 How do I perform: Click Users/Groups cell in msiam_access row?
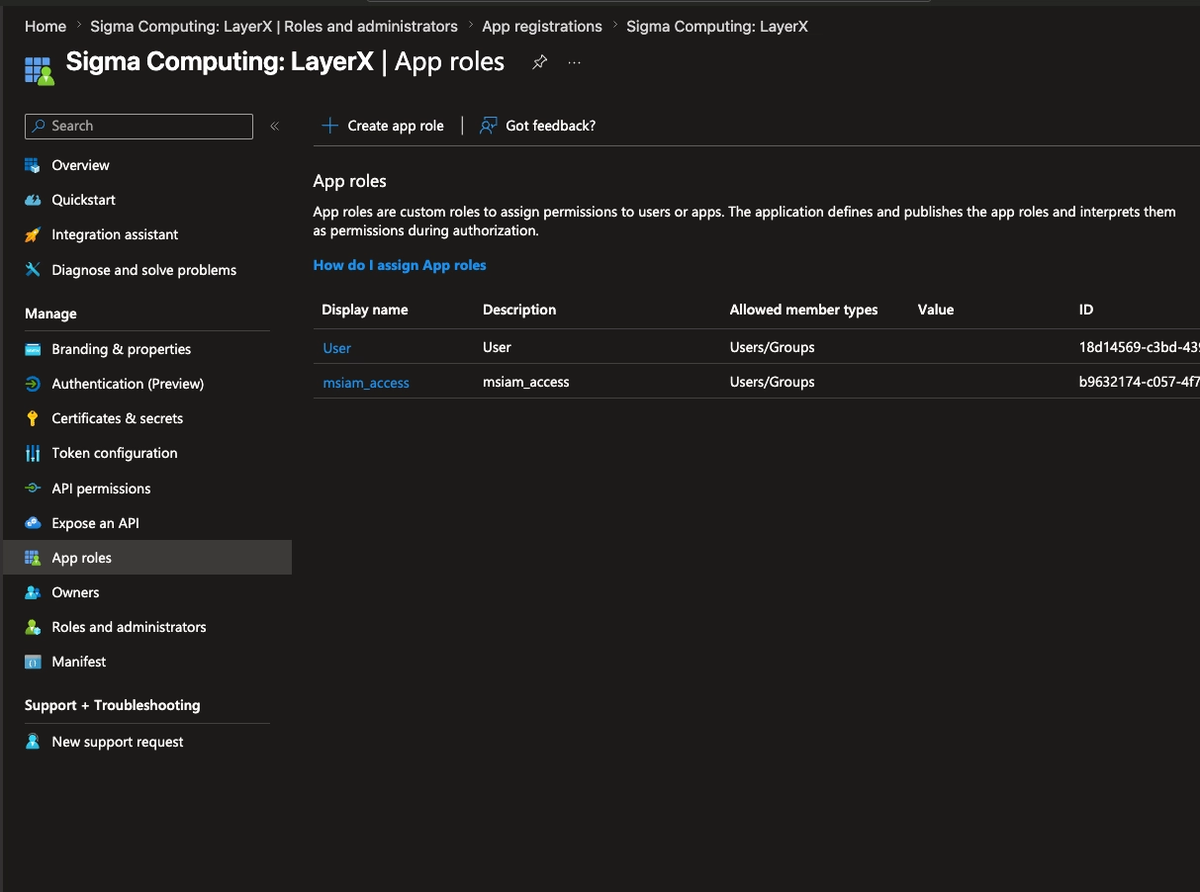pos(772,382)
